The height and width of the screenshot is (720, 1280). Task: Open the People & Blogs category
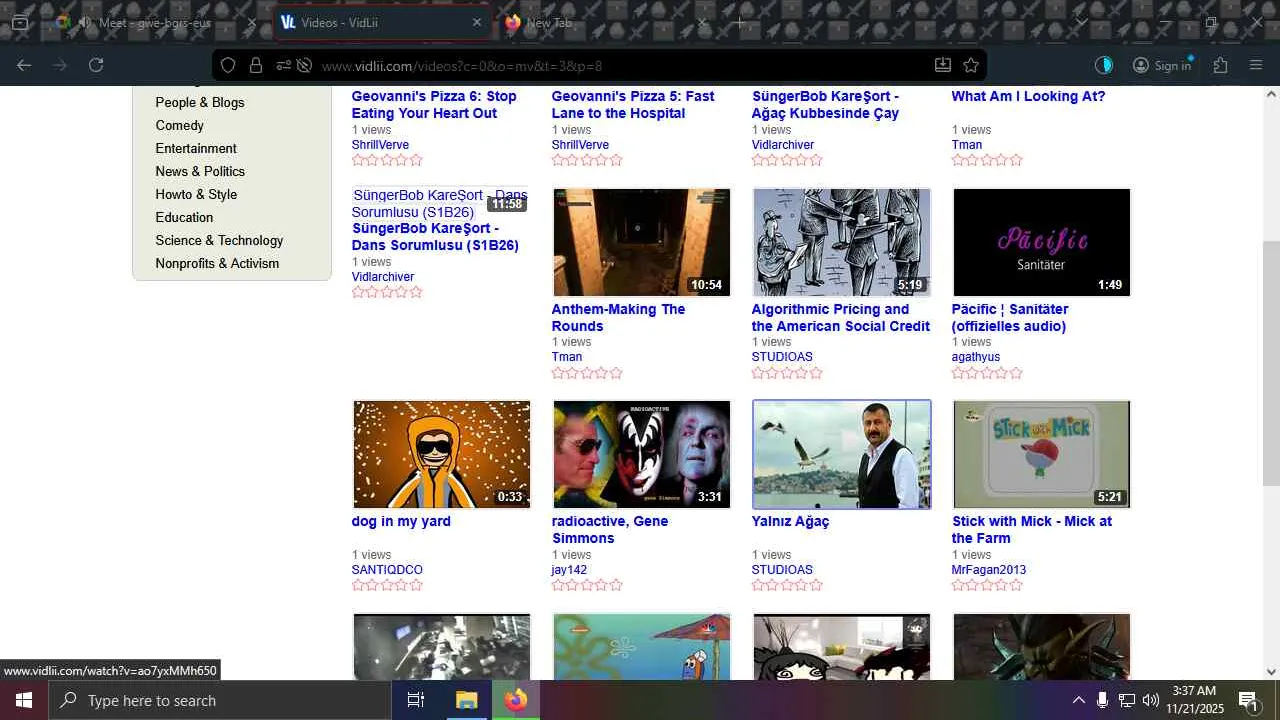click(x=200, y=102)
